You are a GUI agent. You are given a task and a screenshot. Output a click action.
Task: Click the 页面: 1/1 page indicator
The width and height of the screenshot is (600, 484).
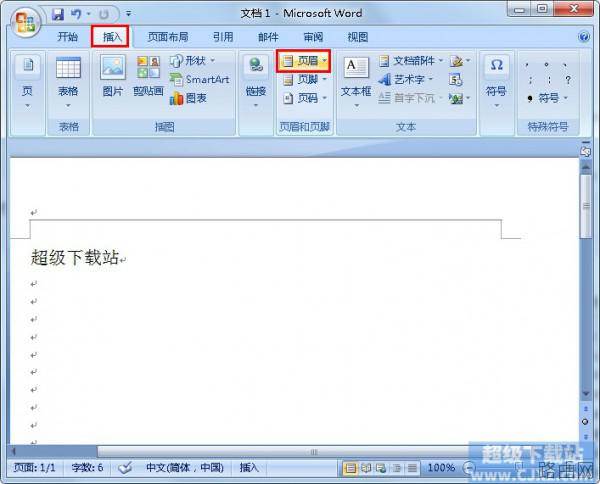[x=34, y=468]
